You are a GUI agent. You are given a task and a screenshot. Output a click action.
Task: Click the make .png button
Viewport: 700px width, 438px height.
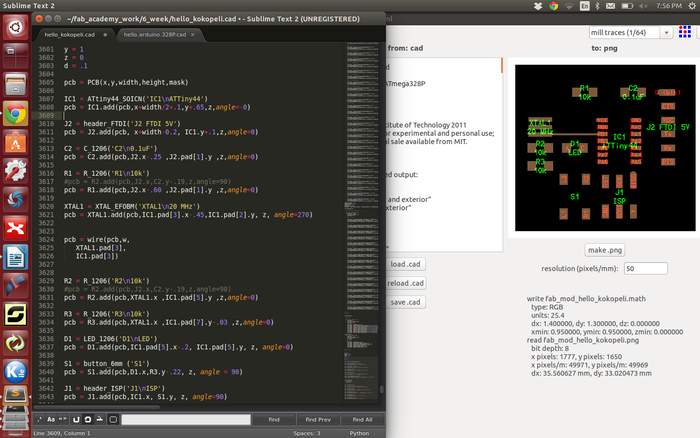click(604, 250)
